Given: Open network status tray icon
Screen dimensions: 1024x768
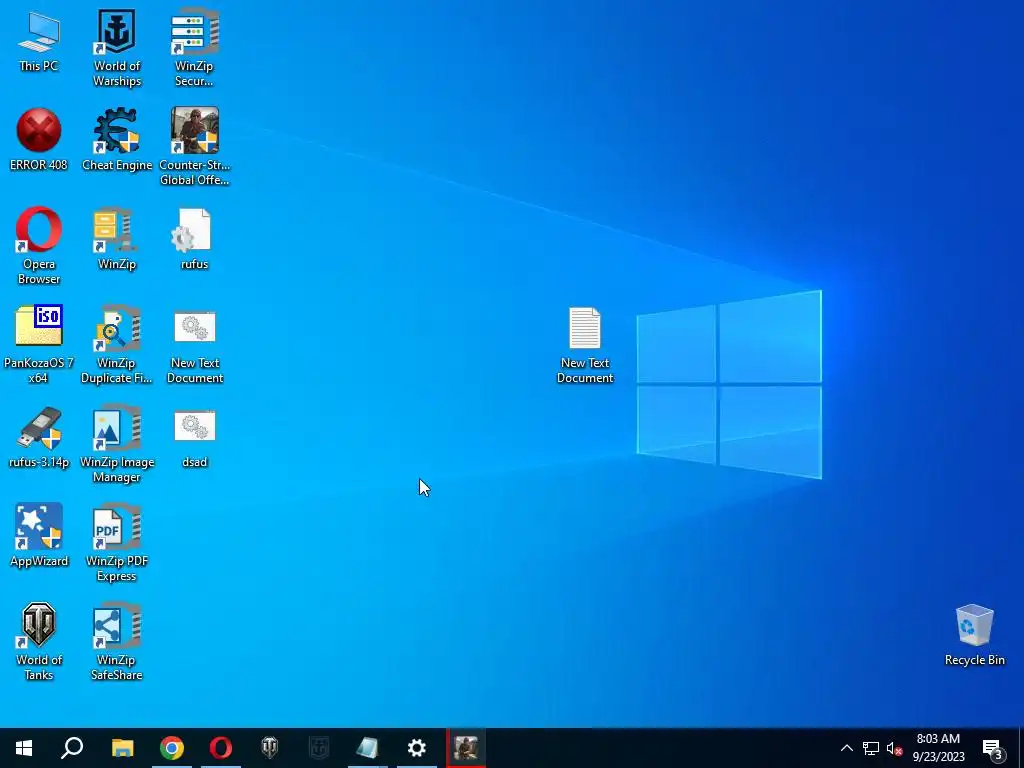Looking at the screenshot, I should coord(871,748).
